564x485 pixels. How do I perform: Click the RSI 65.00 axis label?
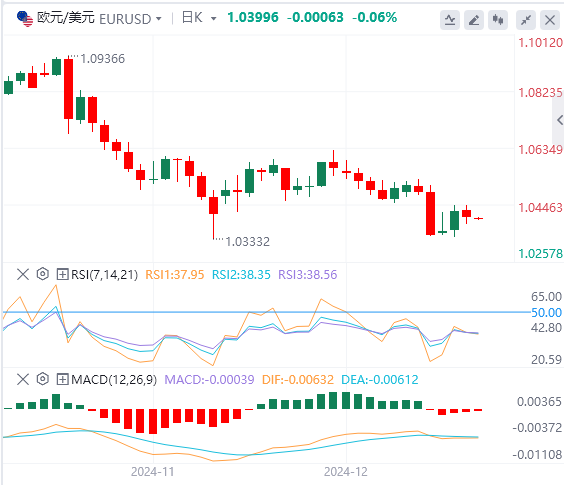(546, 297)
